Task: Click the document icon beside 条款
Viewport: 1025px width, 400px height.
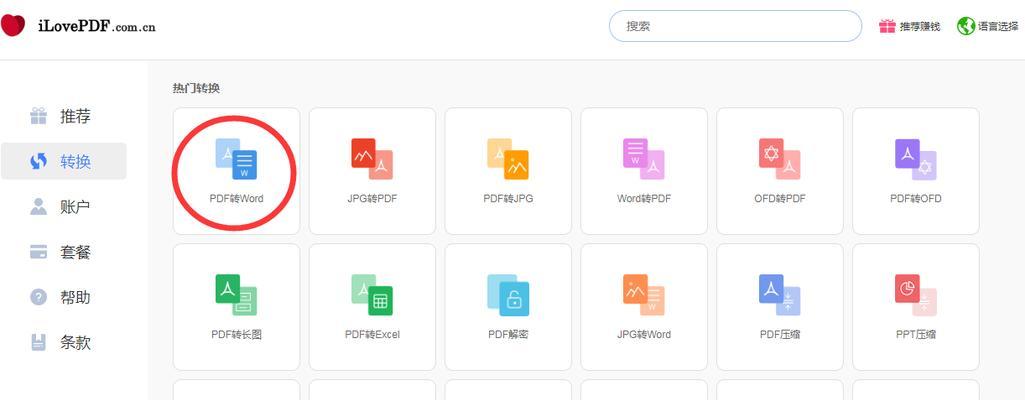Action: (39, 342)
